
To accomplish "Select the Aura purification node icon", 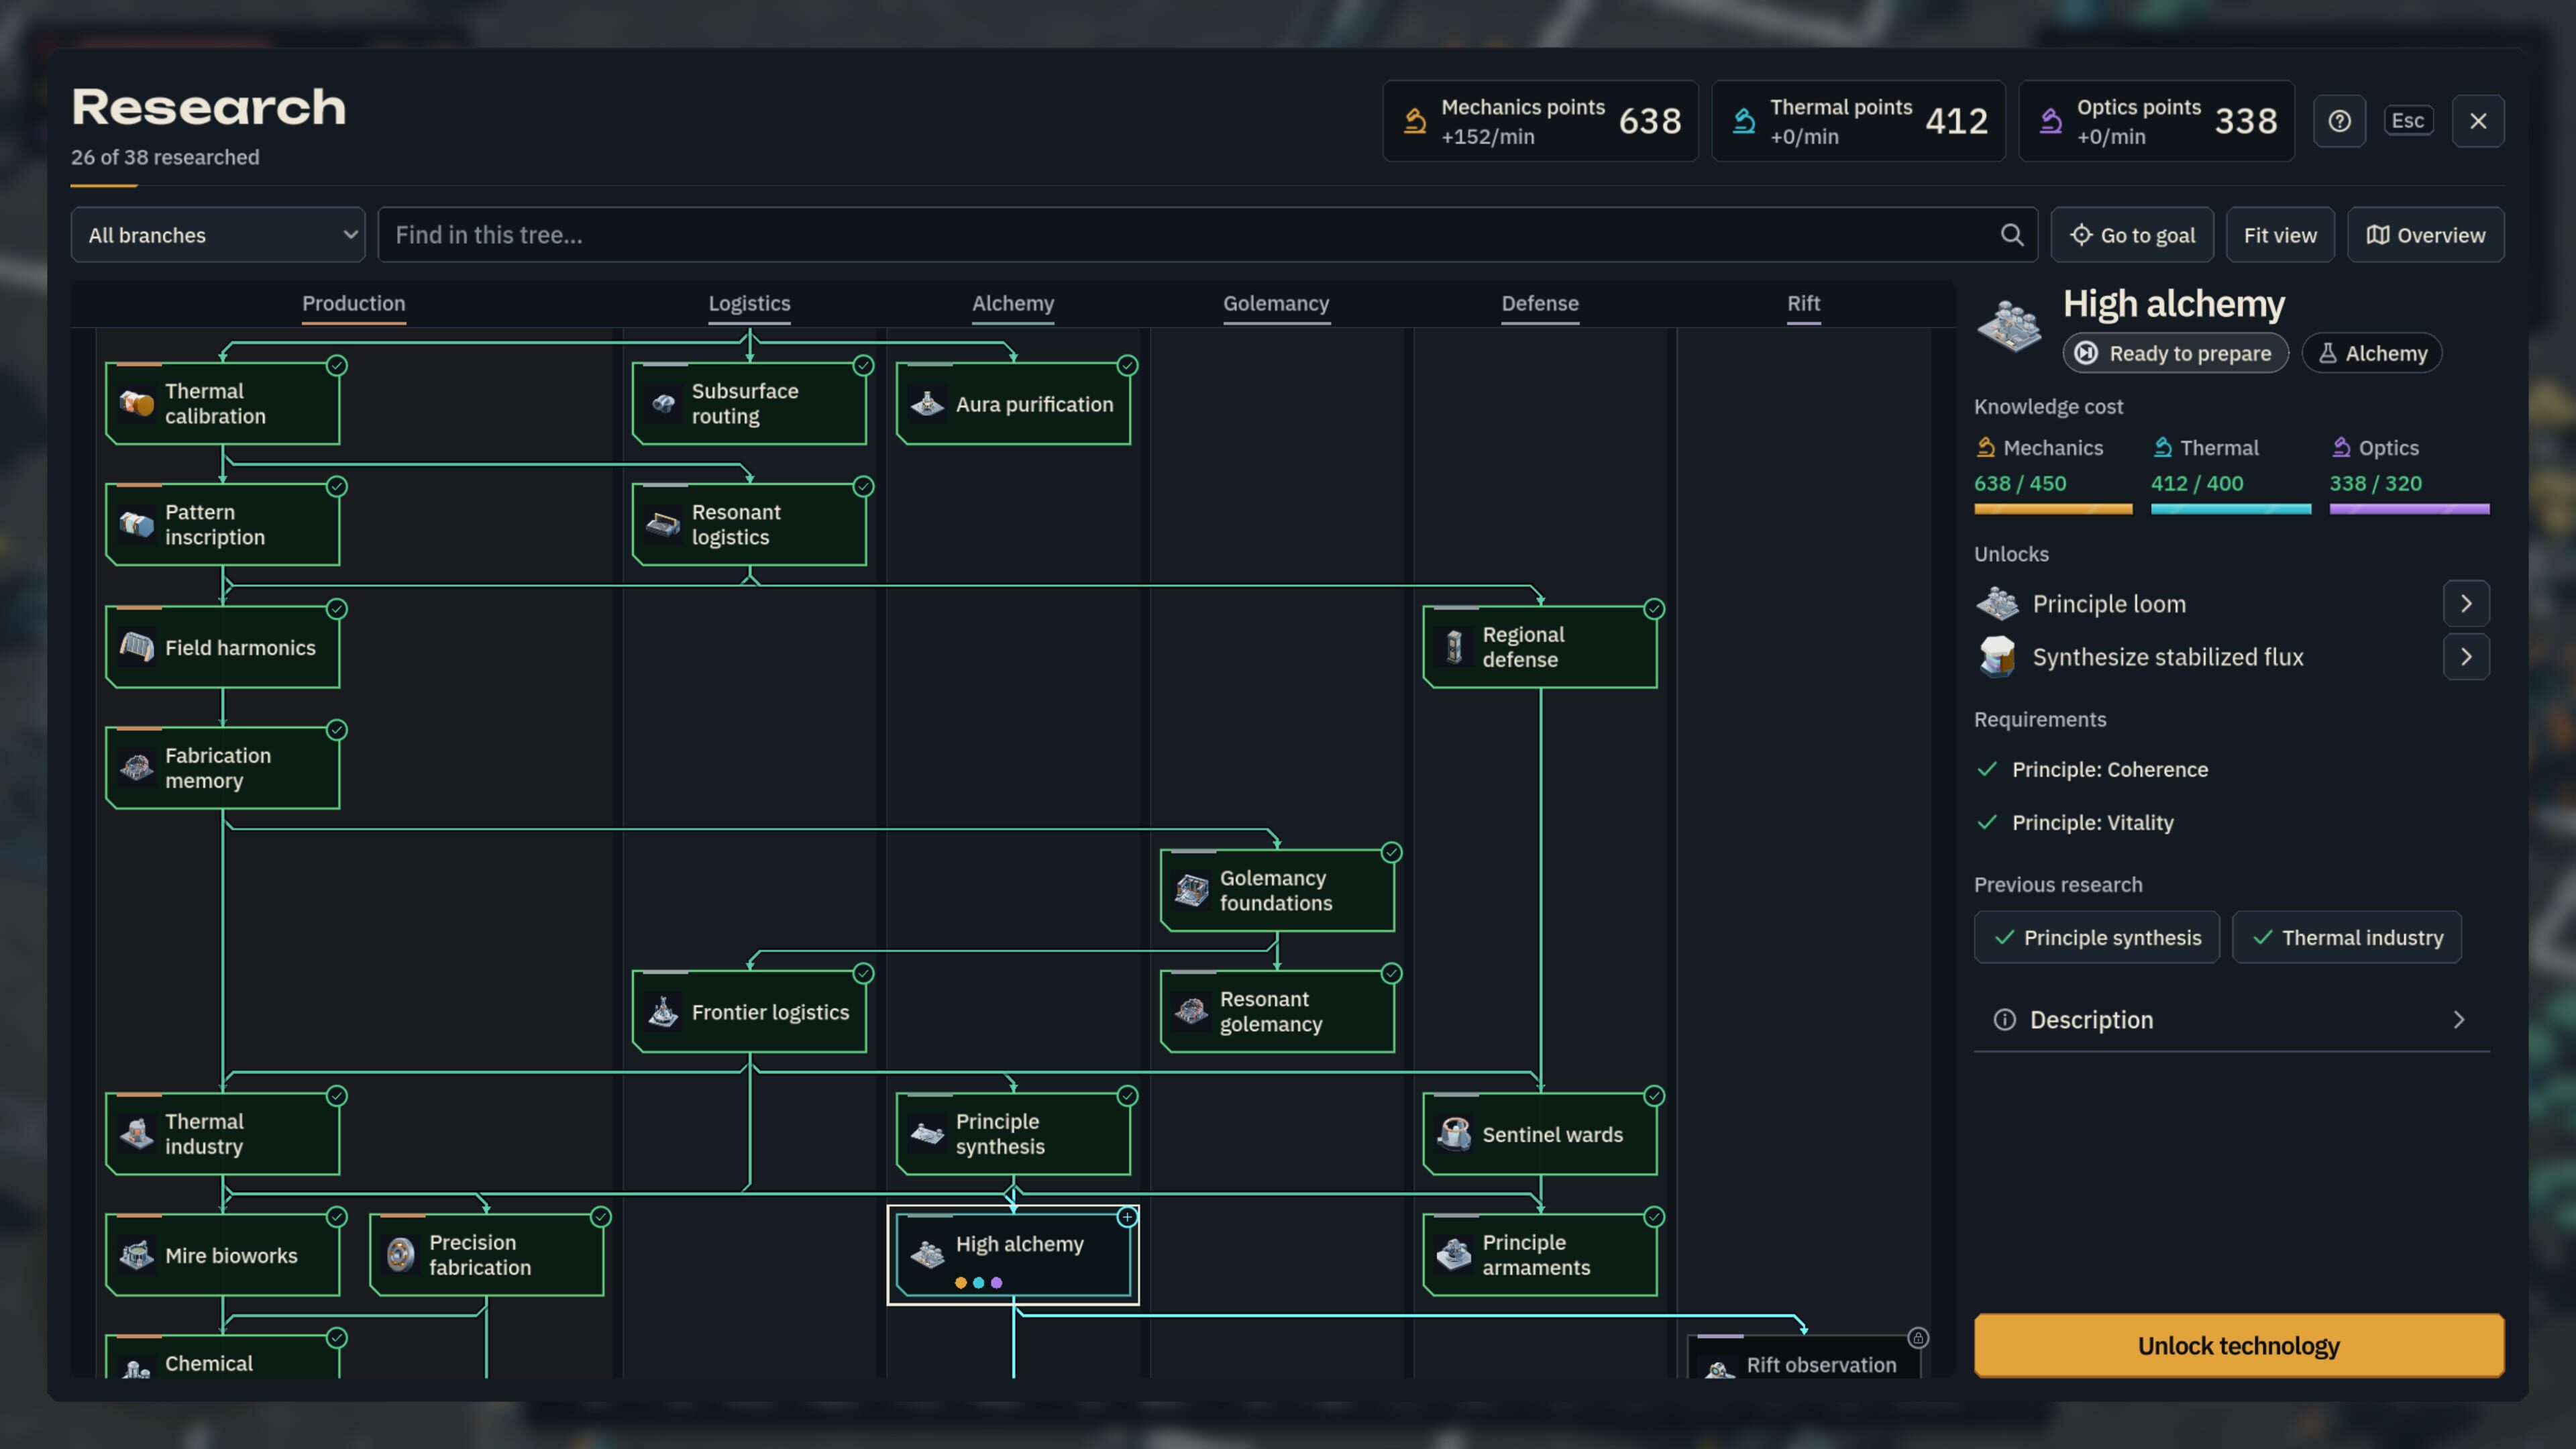I will point(928,404).
